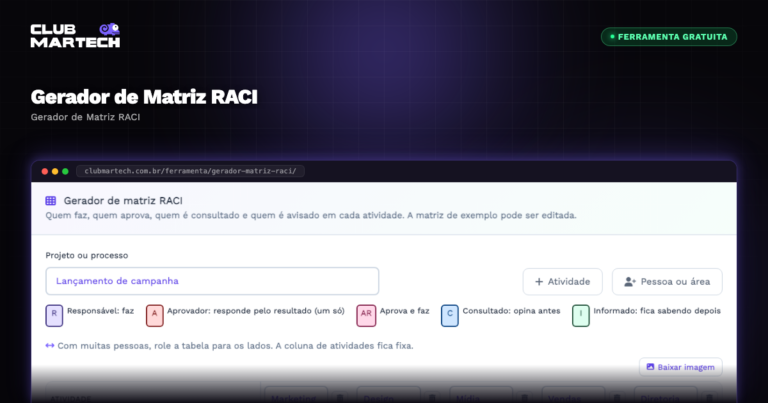
Task: Click the Com muitas pessoas scroll tip text
Action: click(235, 346)
